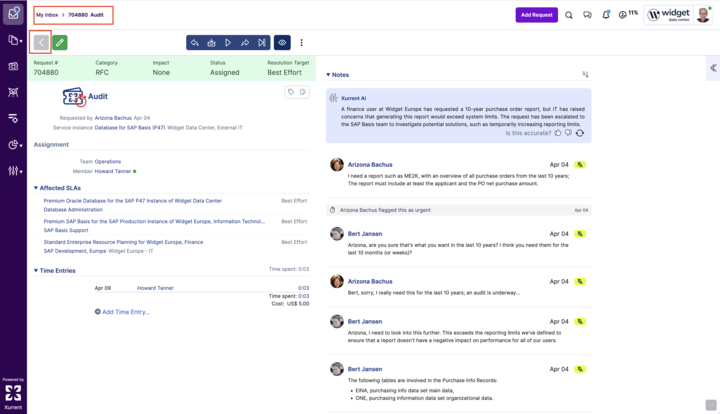The image size is (720, 414).
Task: Toggle the eye watch button
Action: 282,43
